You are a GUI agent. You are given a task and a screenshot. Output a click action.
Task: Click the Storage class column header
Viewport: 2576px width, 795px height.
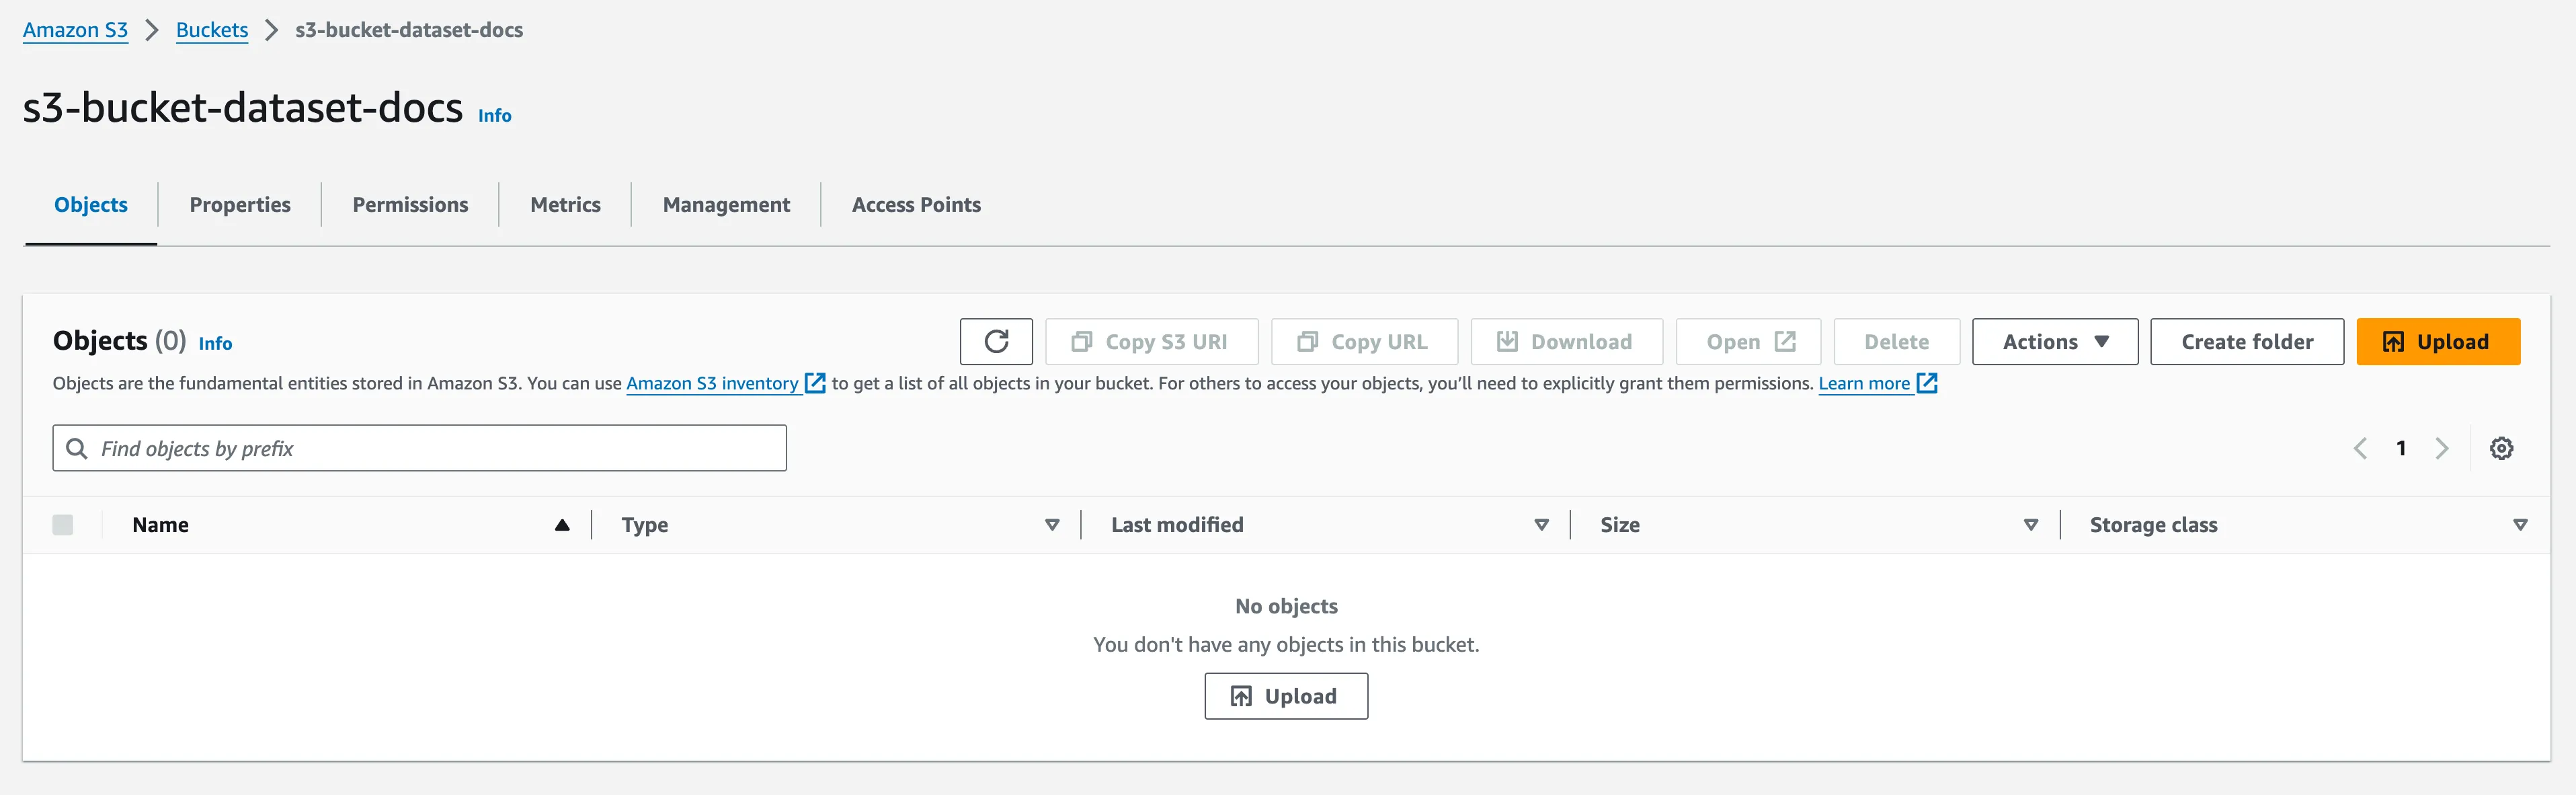(2153, 525)
